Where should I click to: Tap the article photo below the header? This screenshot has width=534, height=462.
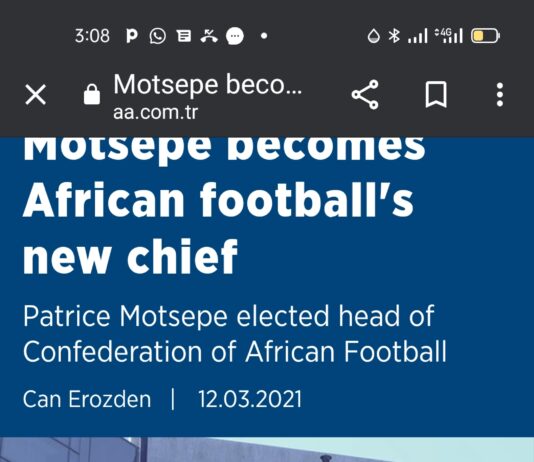[267, 449]
